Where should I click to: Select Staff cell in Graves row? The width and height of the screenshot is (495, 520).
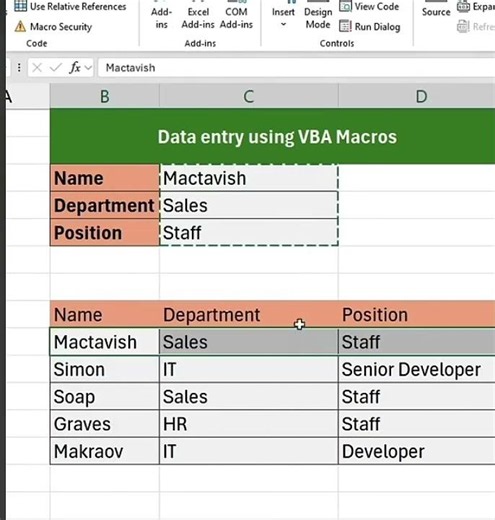[417, 424]
